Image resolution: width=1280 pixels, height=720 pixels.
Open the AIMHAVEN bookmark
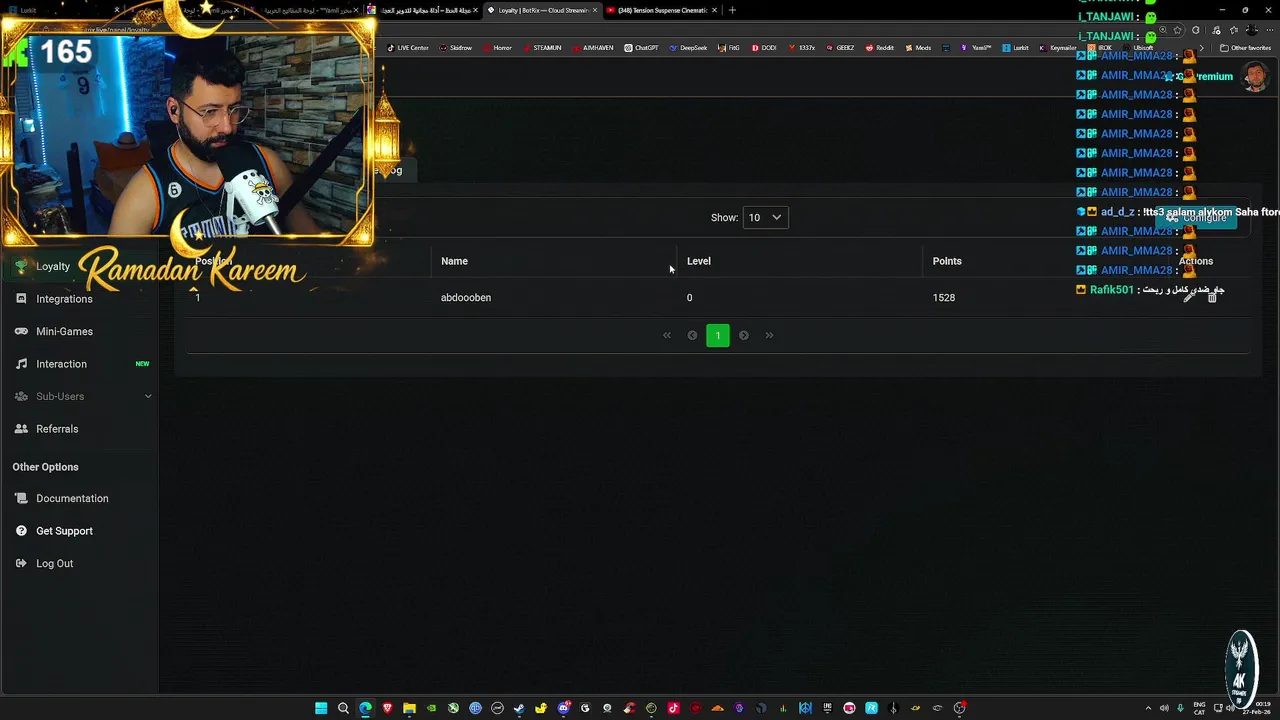tap(592, 48)
